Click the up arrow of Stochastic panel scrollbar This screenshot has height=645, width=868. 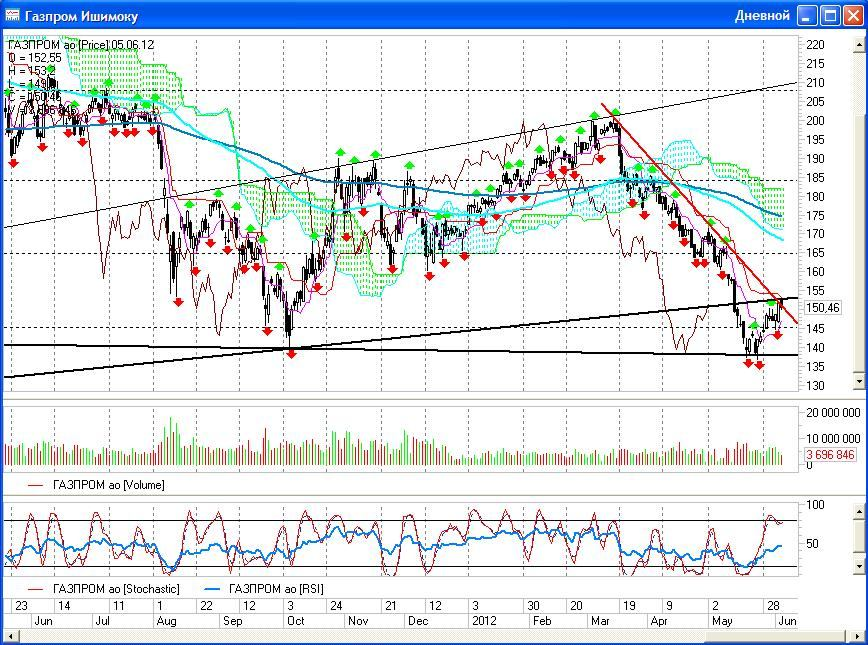click(859, 511)
